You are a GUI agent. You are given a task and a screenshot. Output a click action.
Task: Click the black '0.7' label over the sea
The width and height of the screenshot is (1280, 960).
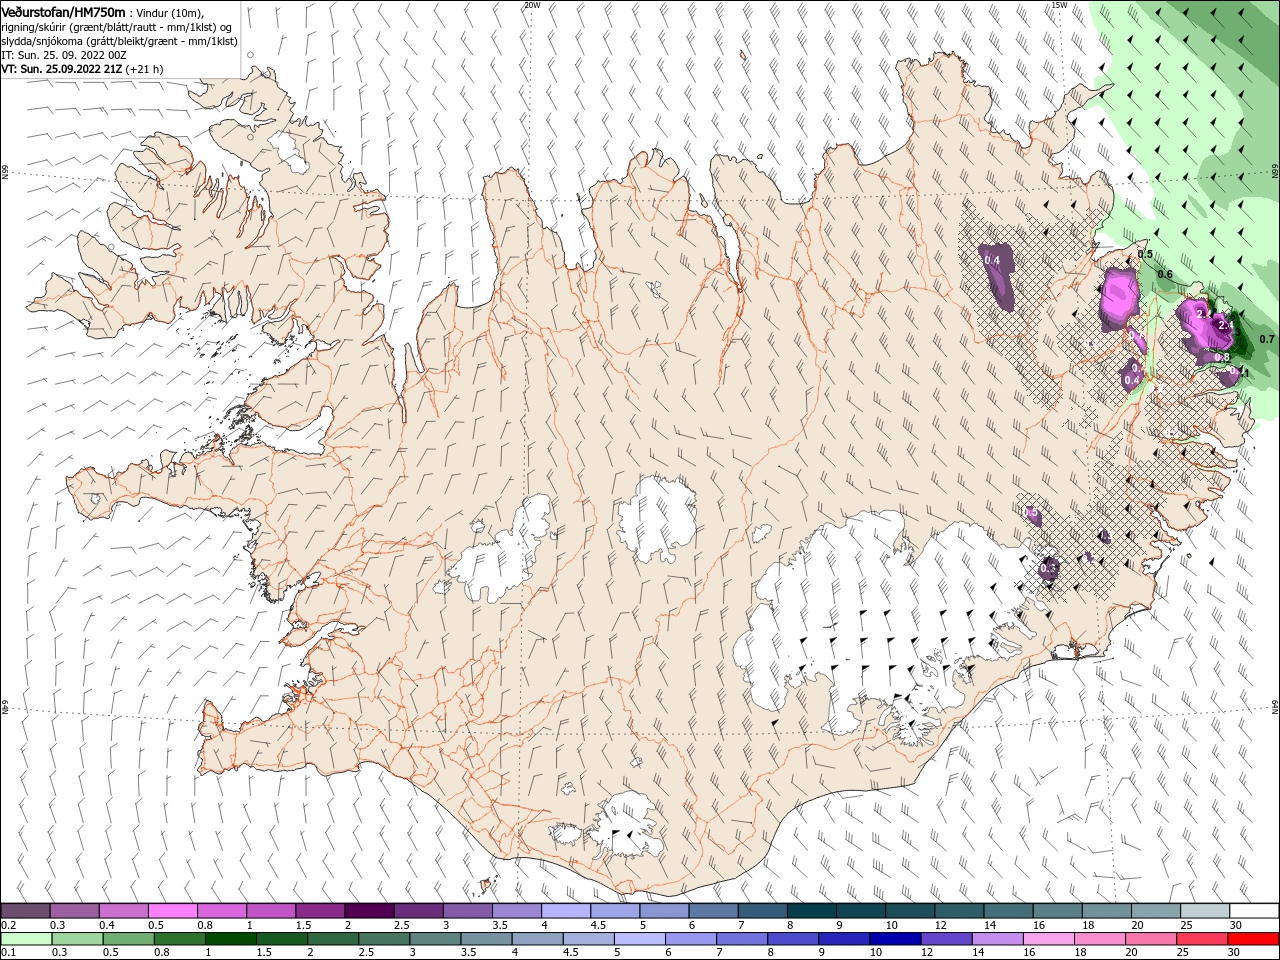[x=1266, y=339]
